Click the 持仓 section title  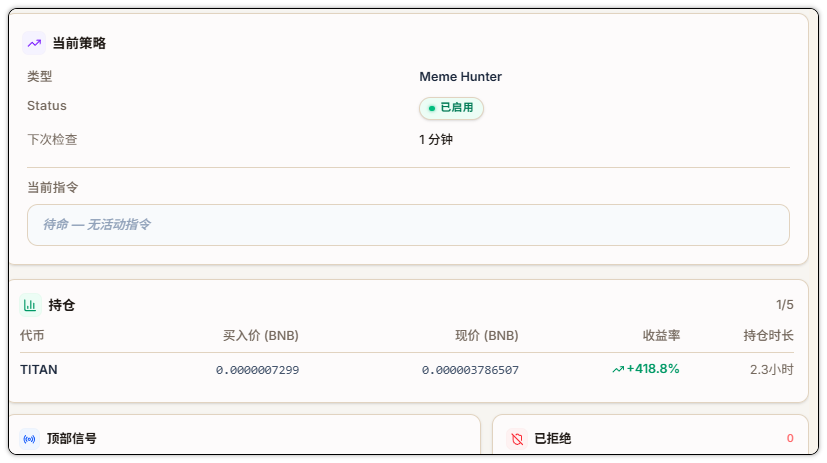coord(62,305)
